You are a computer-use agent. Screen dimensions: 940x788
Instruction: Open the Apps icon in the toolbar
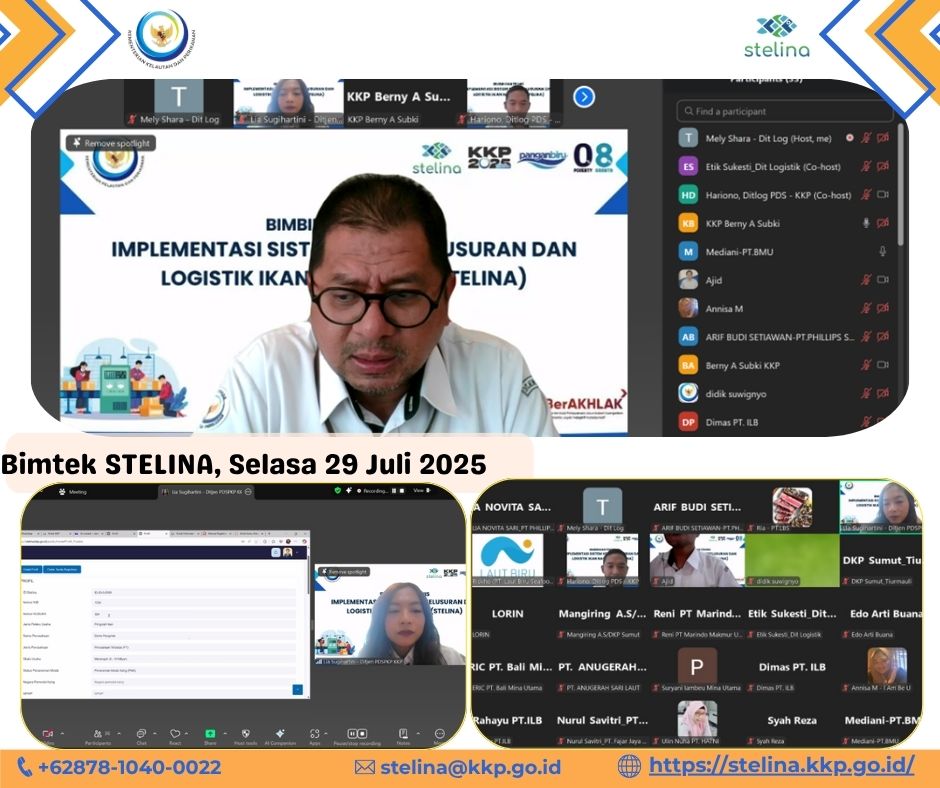[x=313, y=733]
